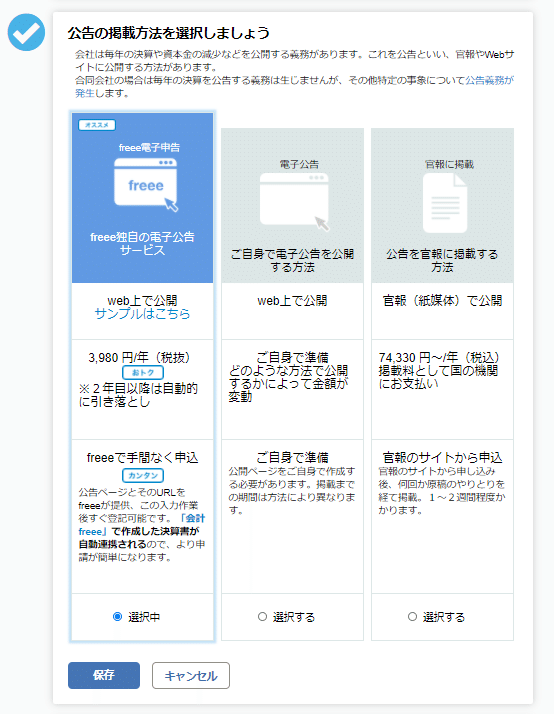Click ※2年目以降は自動的に引き落とし note
Viewport: 554px width, 714px height.
(x=138, y=395)
